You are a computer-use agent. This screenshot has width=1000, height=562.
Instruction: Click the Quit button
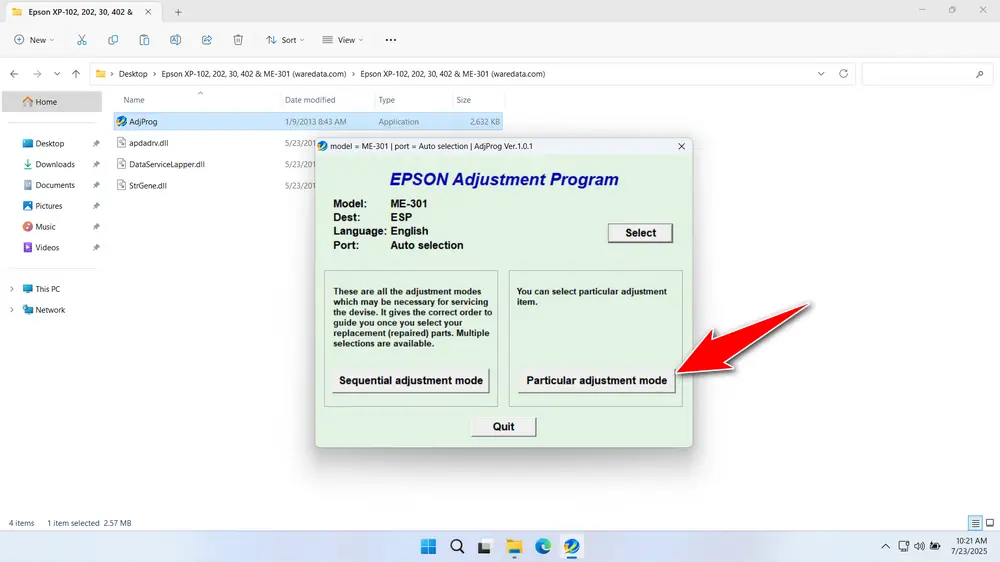(x=503, y=427)
